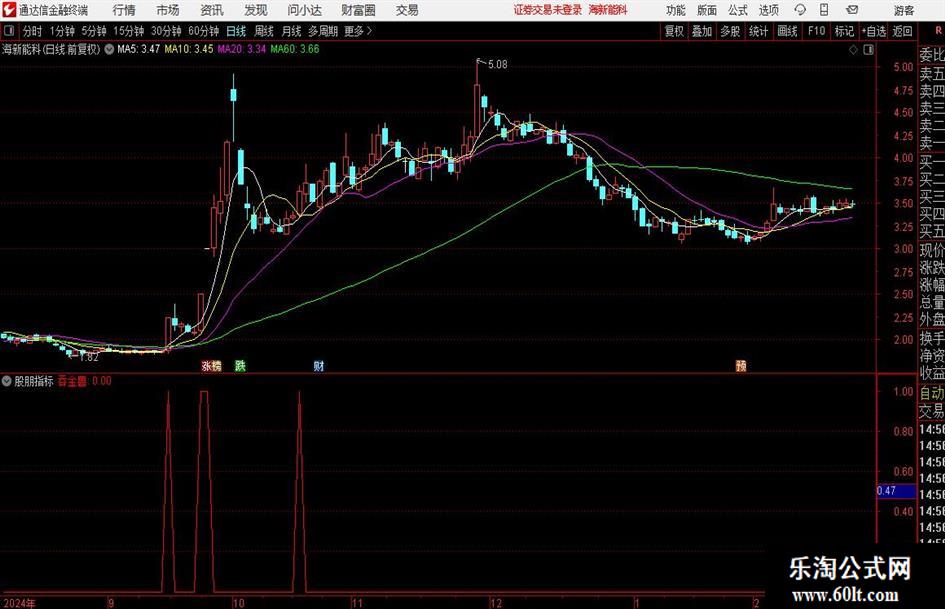The width and height of the screenshot is (945, 609).
Task: Click the 复权 button
Action: (674, 31)
